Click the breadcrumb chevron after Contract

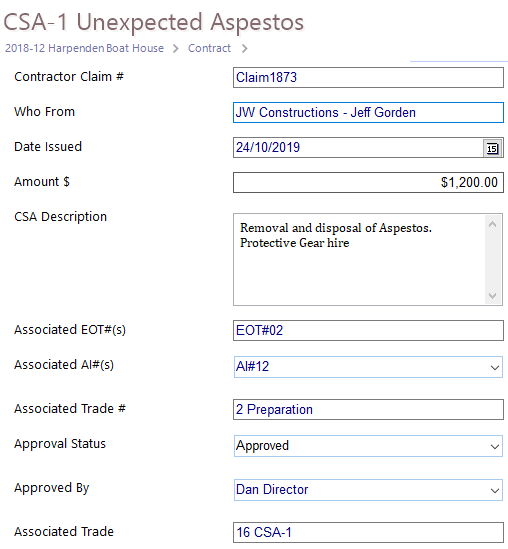click(244, 48)
